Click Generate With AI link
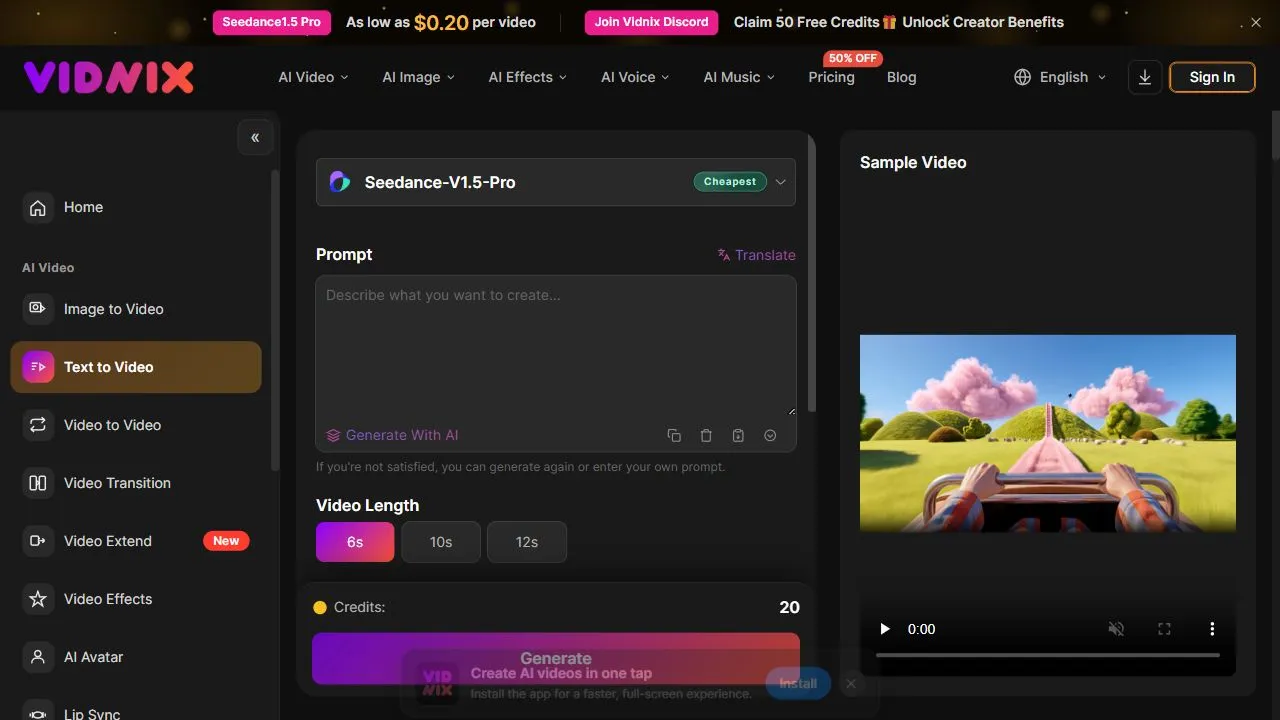Screen dimensions: 1280x720 [x=392, y=435]
